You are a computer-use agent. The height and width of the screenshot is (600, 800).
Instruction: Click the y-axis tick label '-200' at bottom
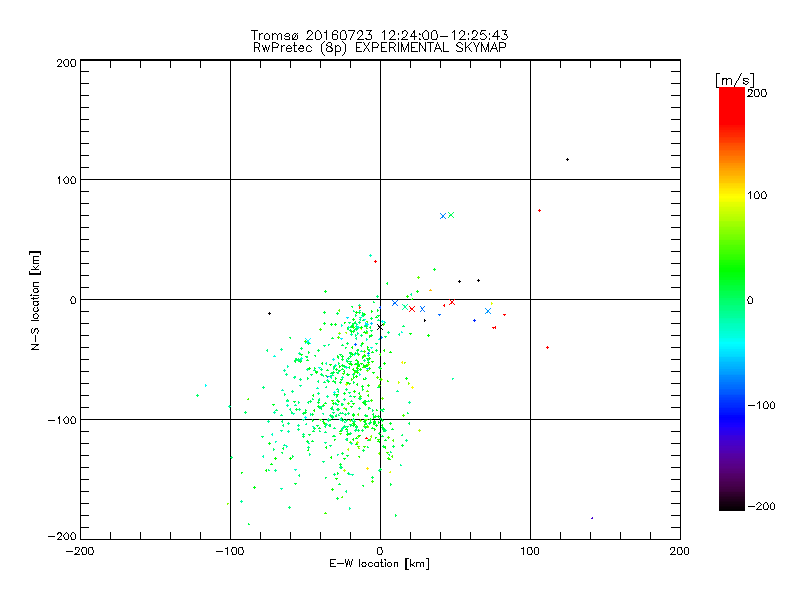pyautogui.click(x=62, y=536)
